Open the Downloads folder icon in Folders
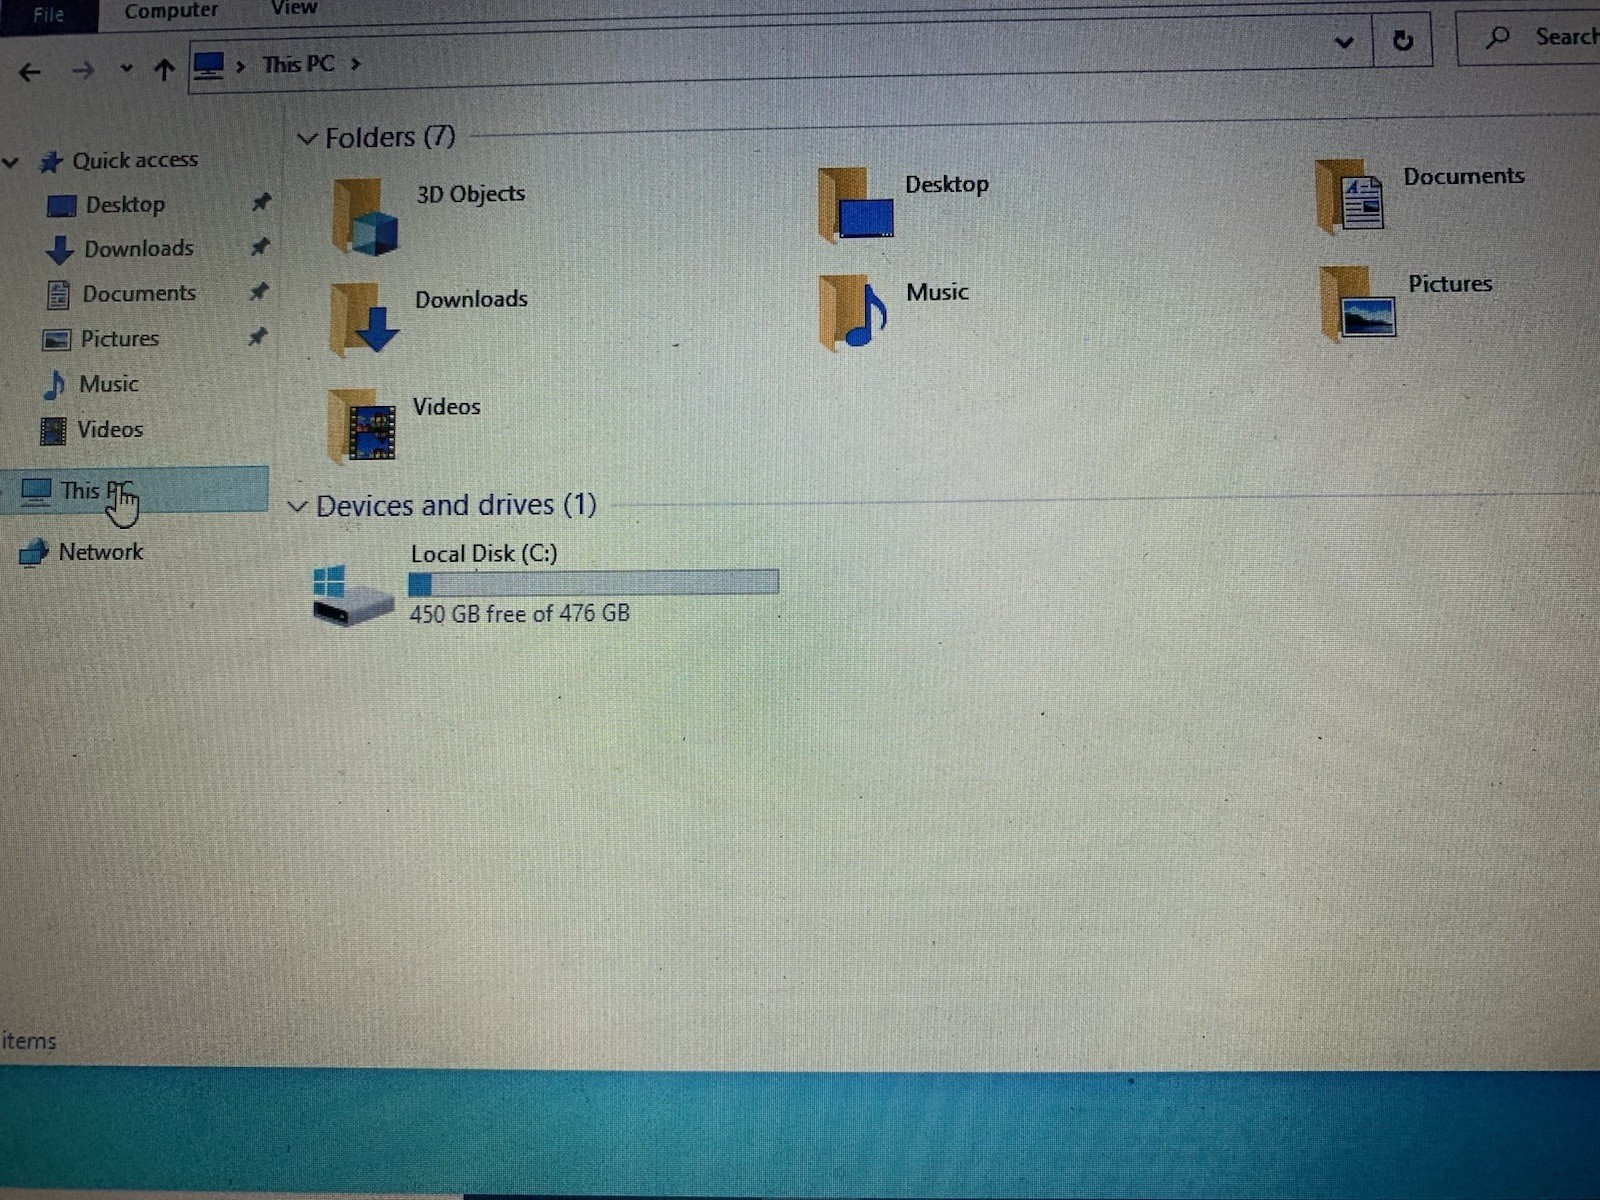The height and width of the screenshot is (1200, 1600). (x=364, y=319)
